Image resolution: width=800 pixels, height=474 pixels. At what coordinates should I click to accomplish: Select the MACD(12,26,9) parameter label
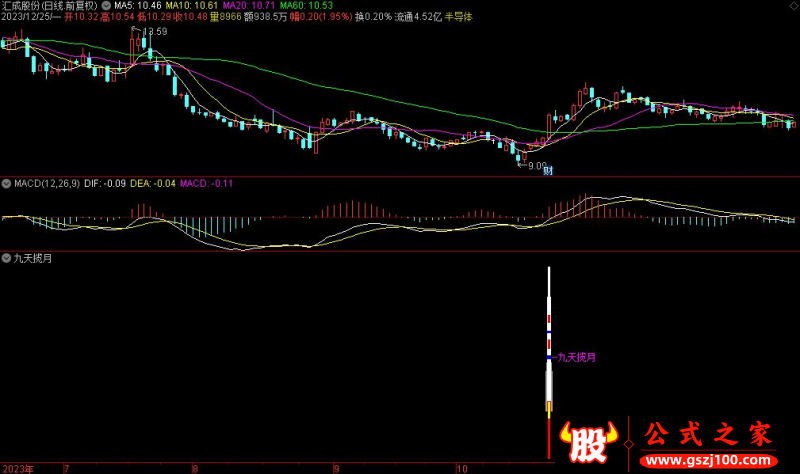coord(47,183)
